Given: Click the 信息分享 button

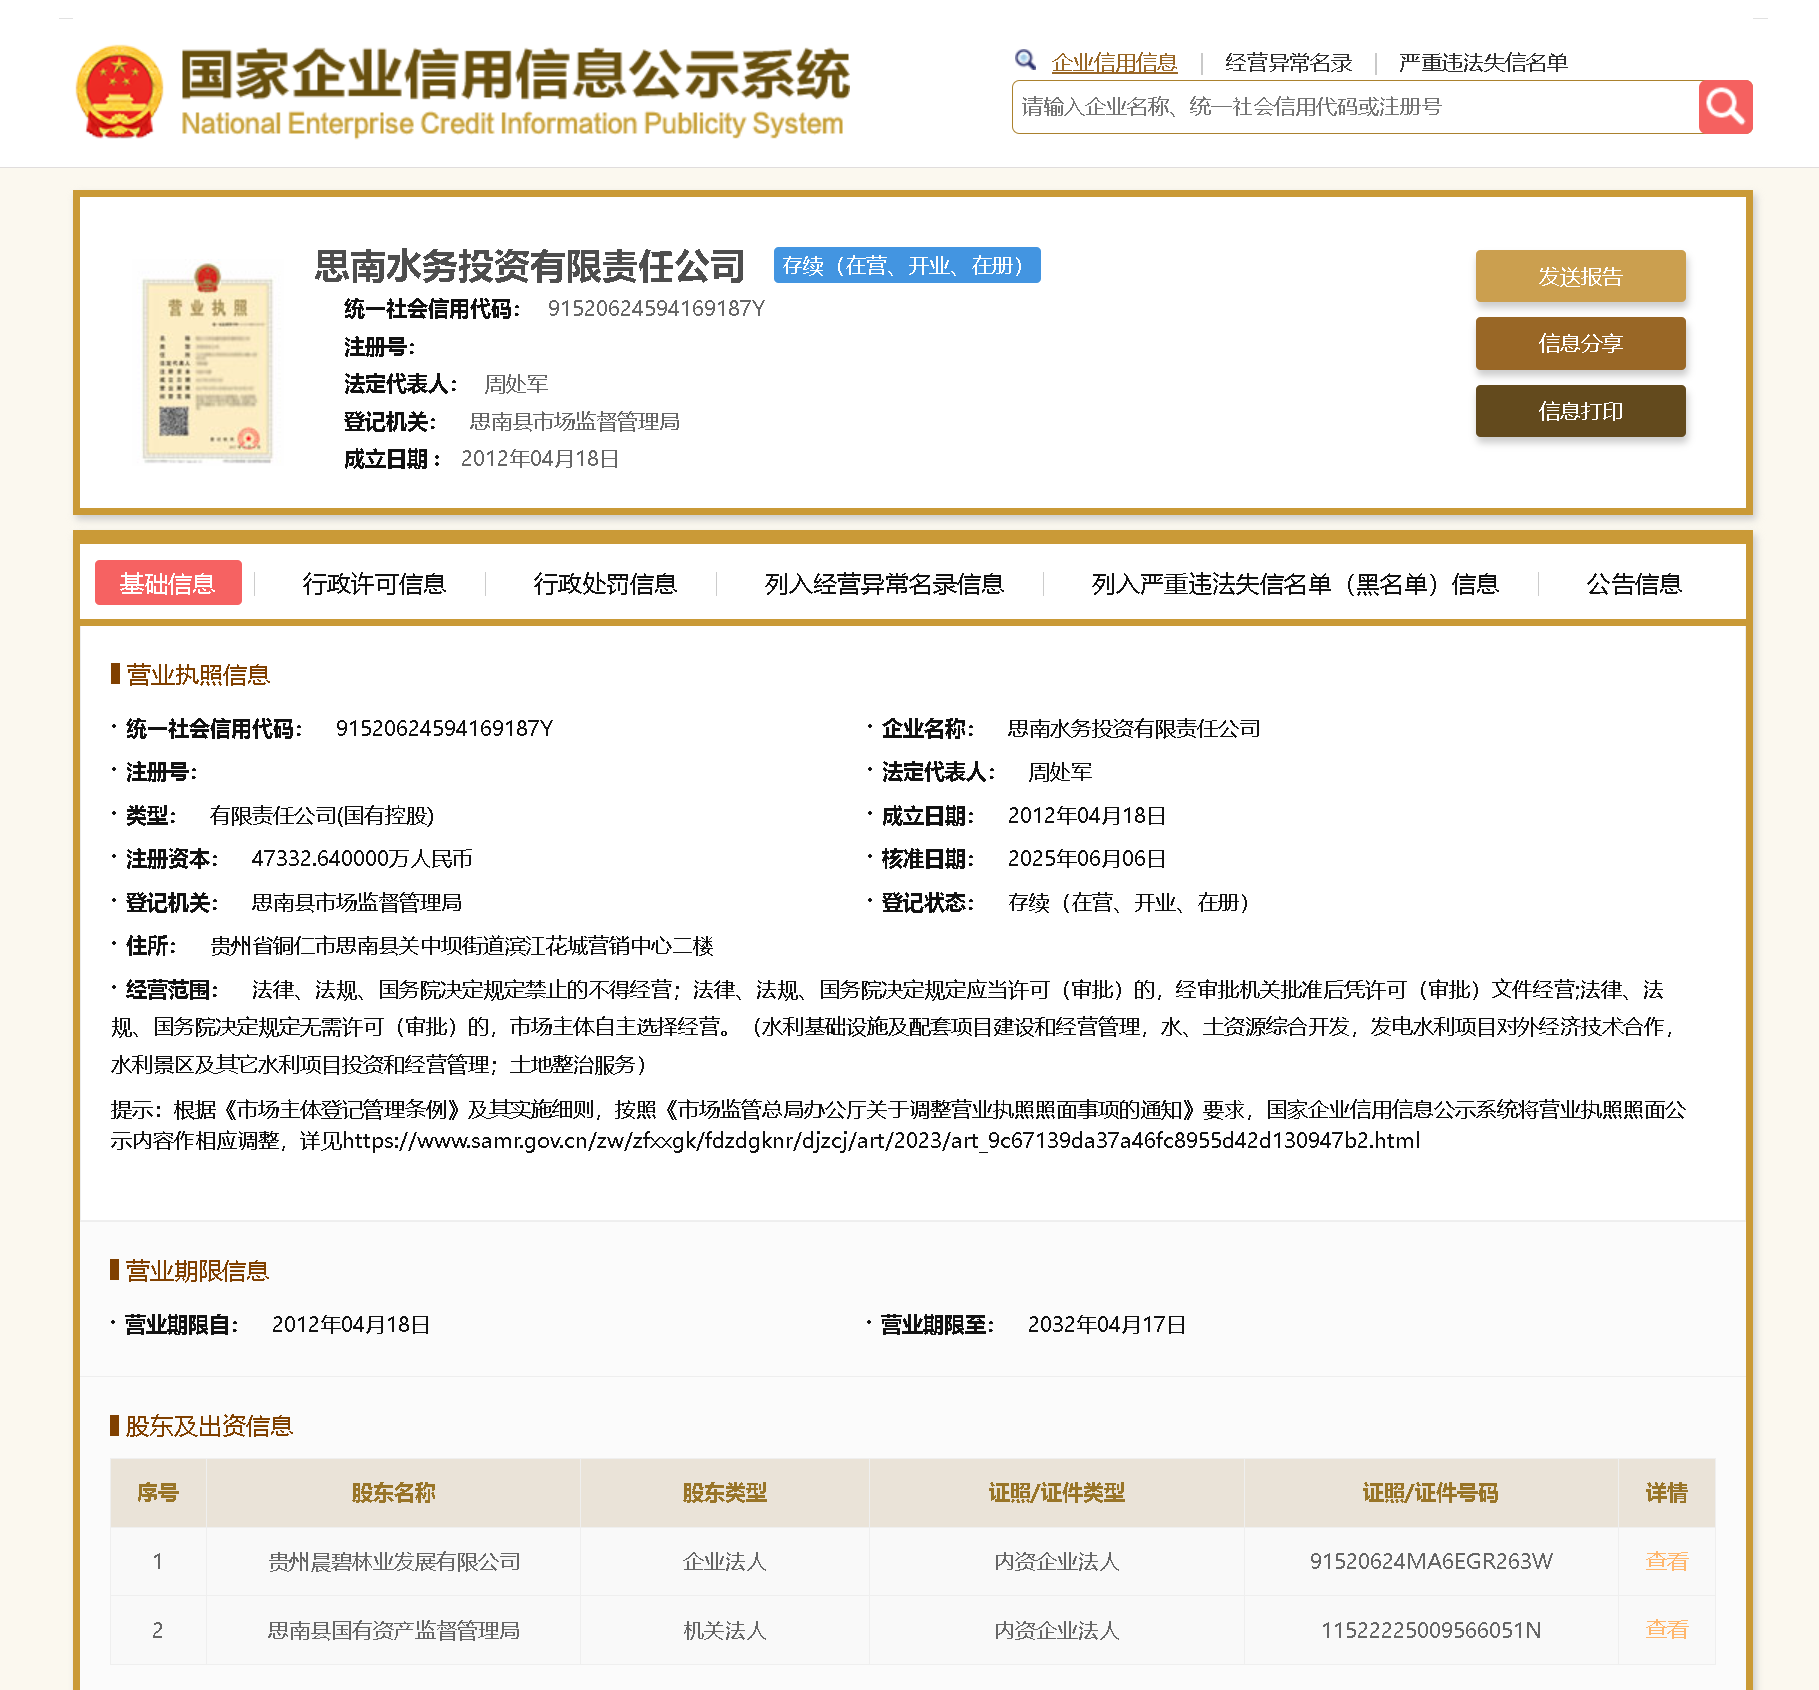Looking at the screenshot, I should pos(1580,343).
